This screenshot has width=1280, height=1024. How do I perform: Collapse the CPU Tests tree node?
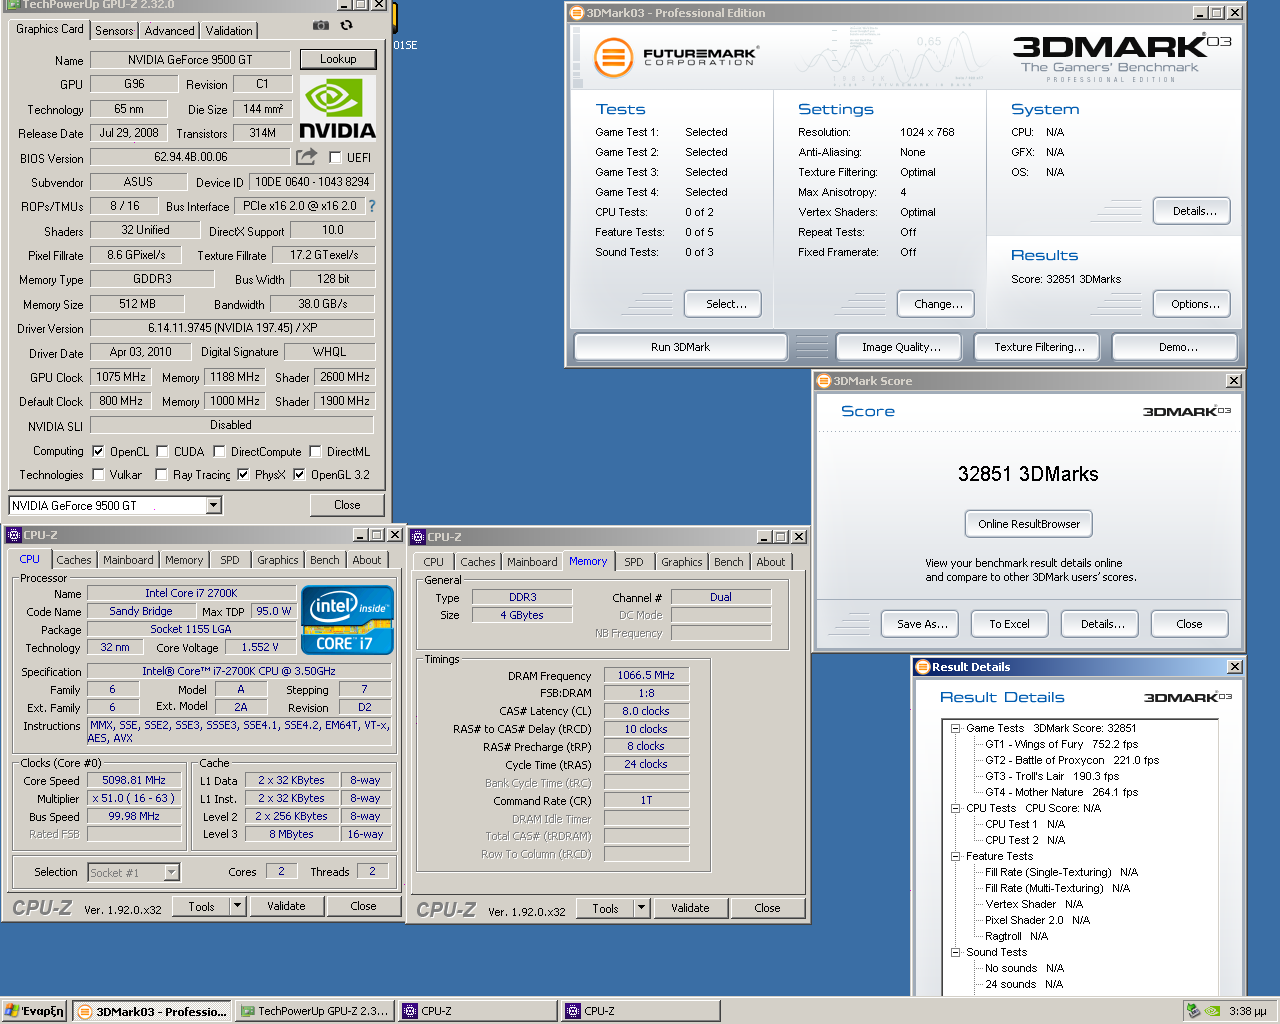956,809
